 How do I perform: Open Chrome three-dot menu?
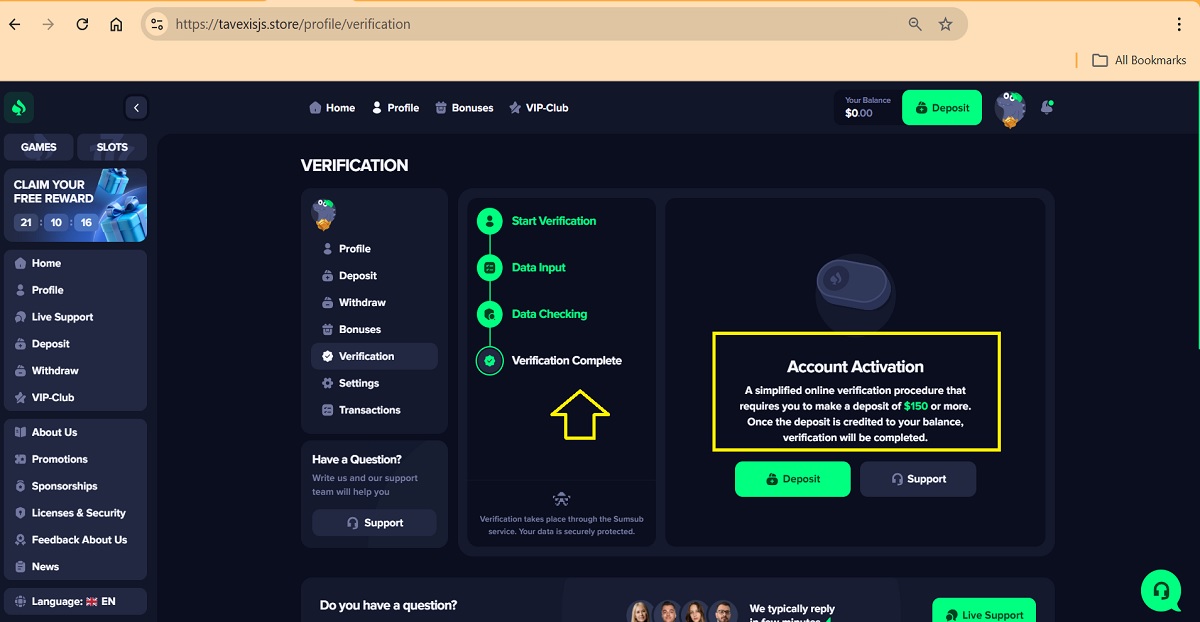coord(1180,24)
